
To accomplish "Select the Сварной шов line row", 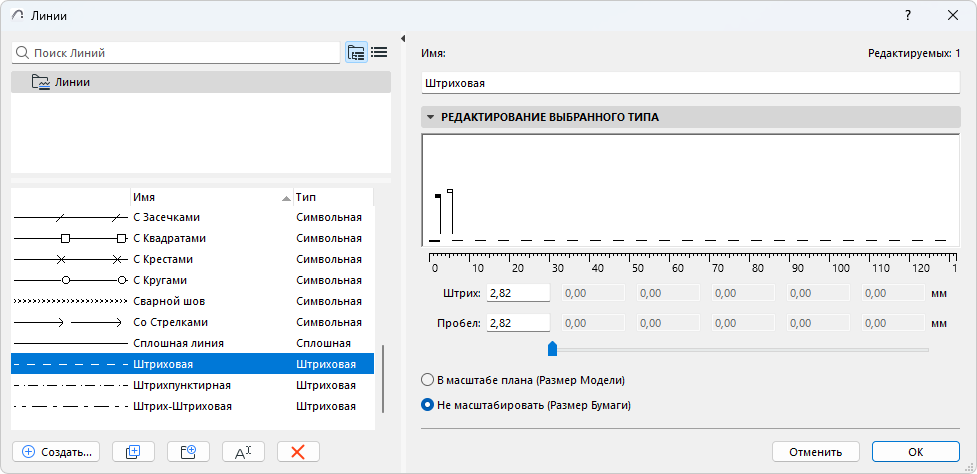I will [x=193, y=301].
